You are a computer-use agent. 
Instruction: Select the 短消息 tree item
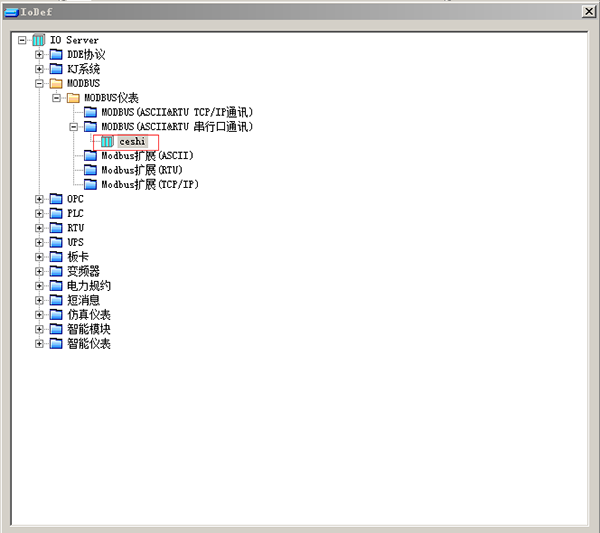83,300
